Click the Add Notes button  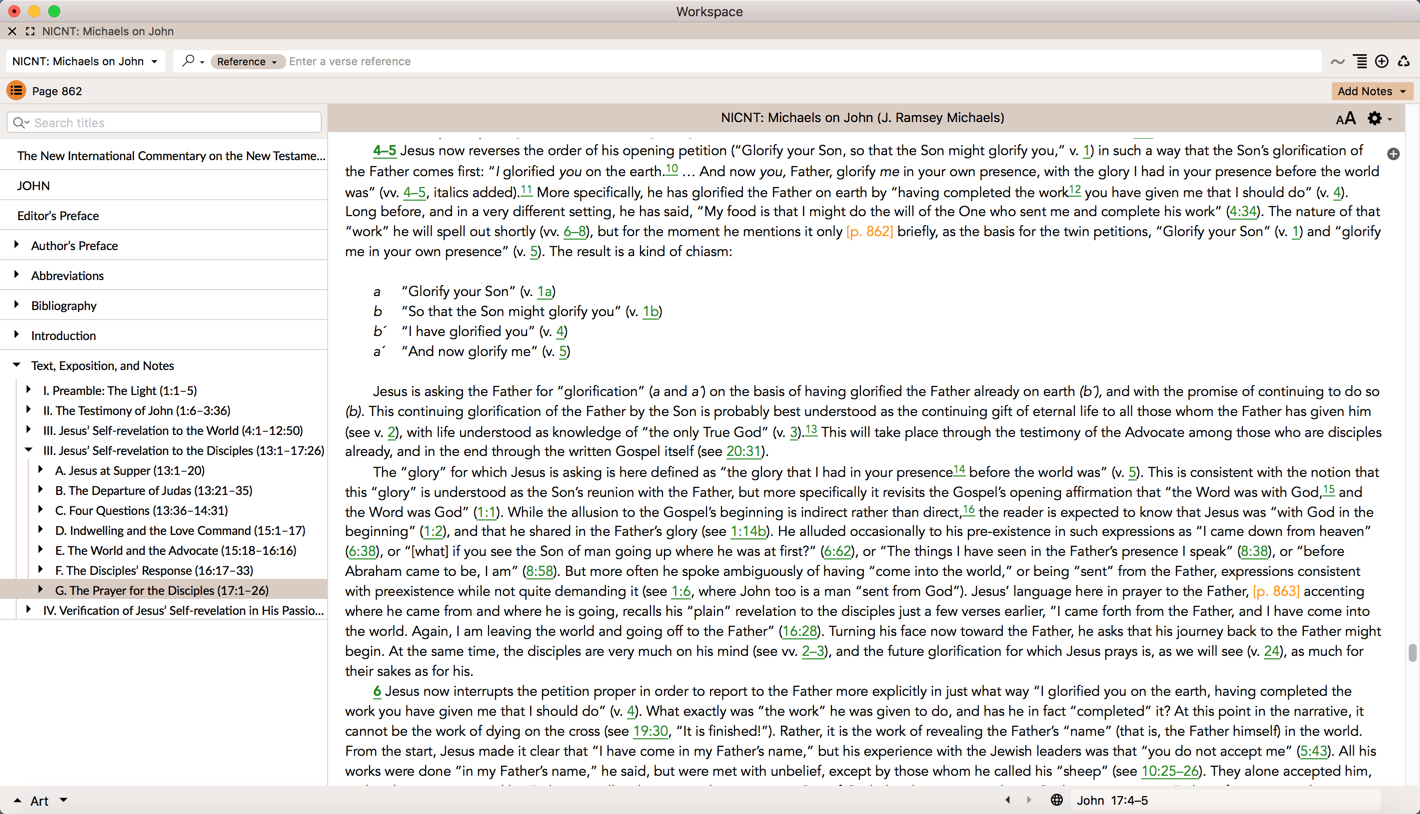(x=1371, y=91)
